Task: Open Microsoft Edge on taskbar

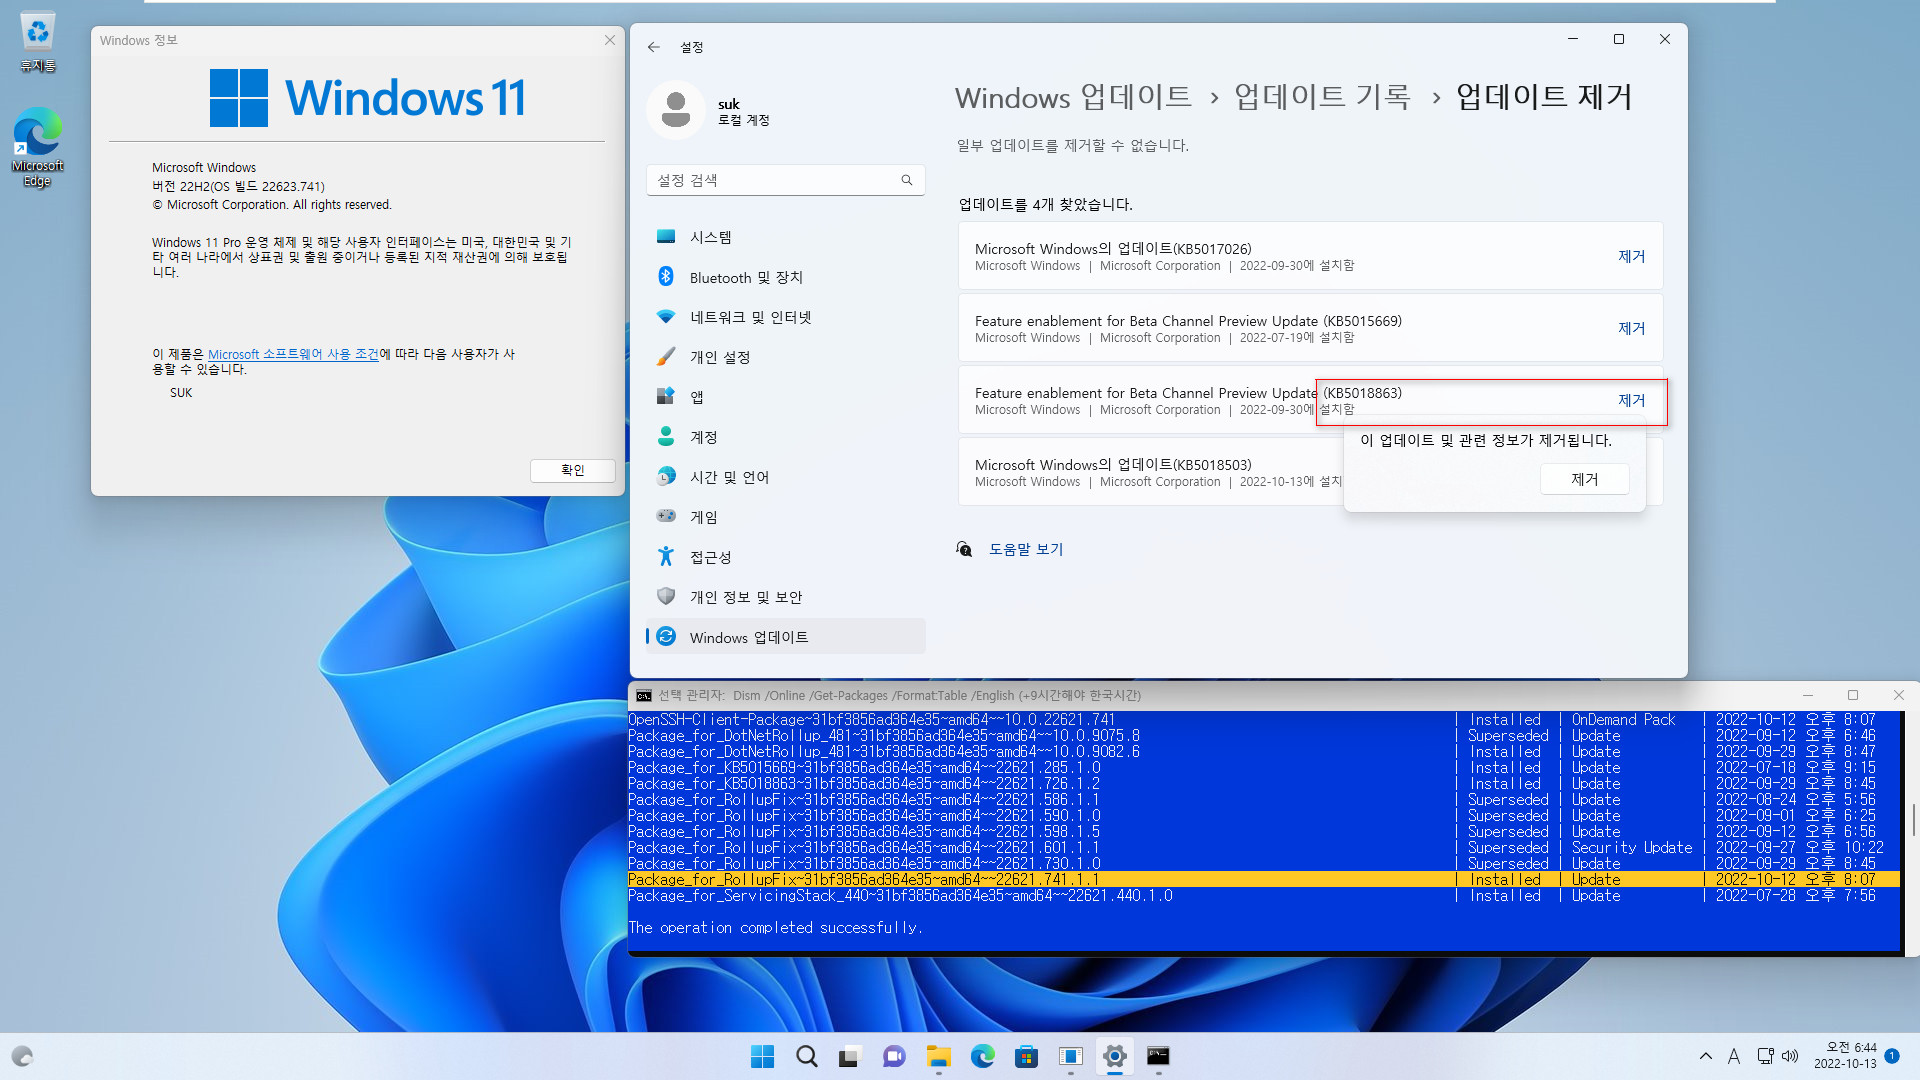Action: click(982, 1056)
